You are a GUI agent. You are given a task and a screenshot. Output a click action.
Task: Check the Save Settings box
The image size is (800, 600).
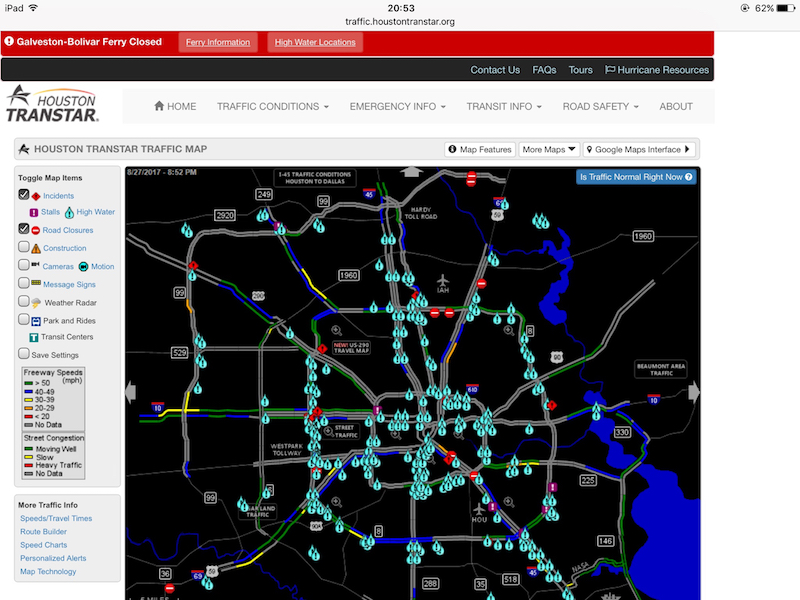click(23, 354)
